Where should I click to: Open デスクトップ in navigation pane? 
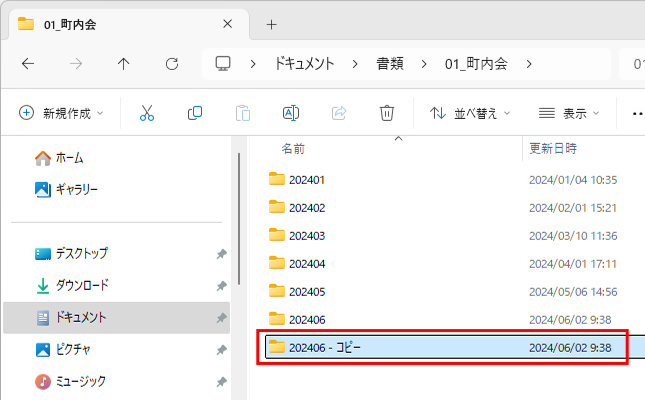(72, 253)
